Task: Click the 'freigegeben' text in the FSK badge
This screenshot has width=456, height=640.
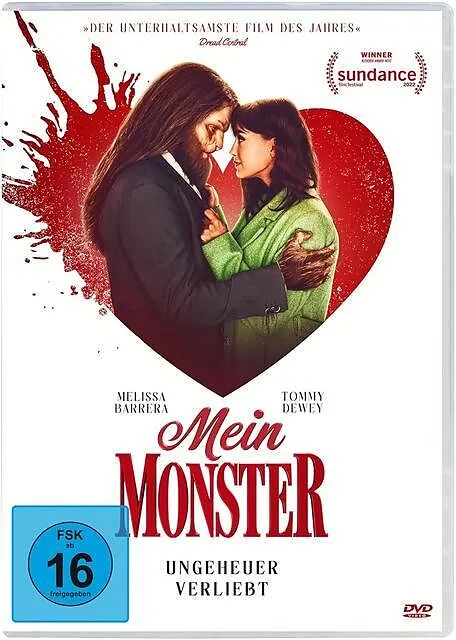Action: click(70, 593)
